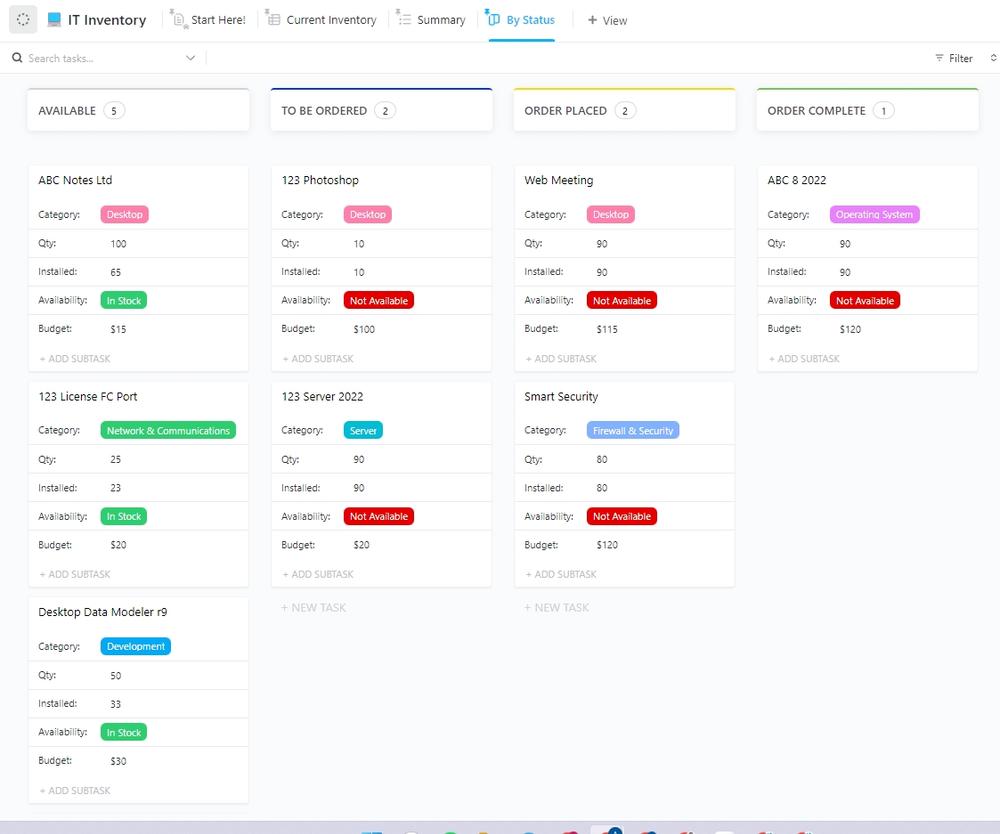The image size is (1000, 834).
Task: Click NEW TASK under the TO BE ORDERED column
Action: pos(313,607)
